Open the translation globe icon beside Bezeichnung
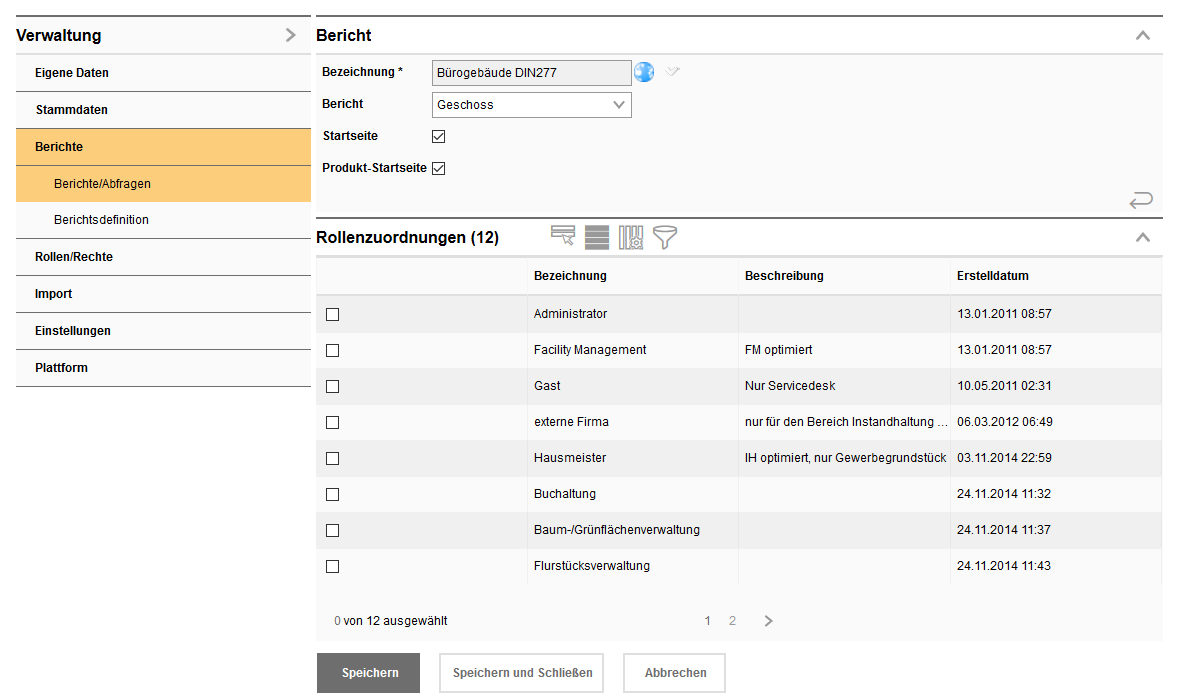Screen dimensions: 1178x700 click(x=643, y=71)
